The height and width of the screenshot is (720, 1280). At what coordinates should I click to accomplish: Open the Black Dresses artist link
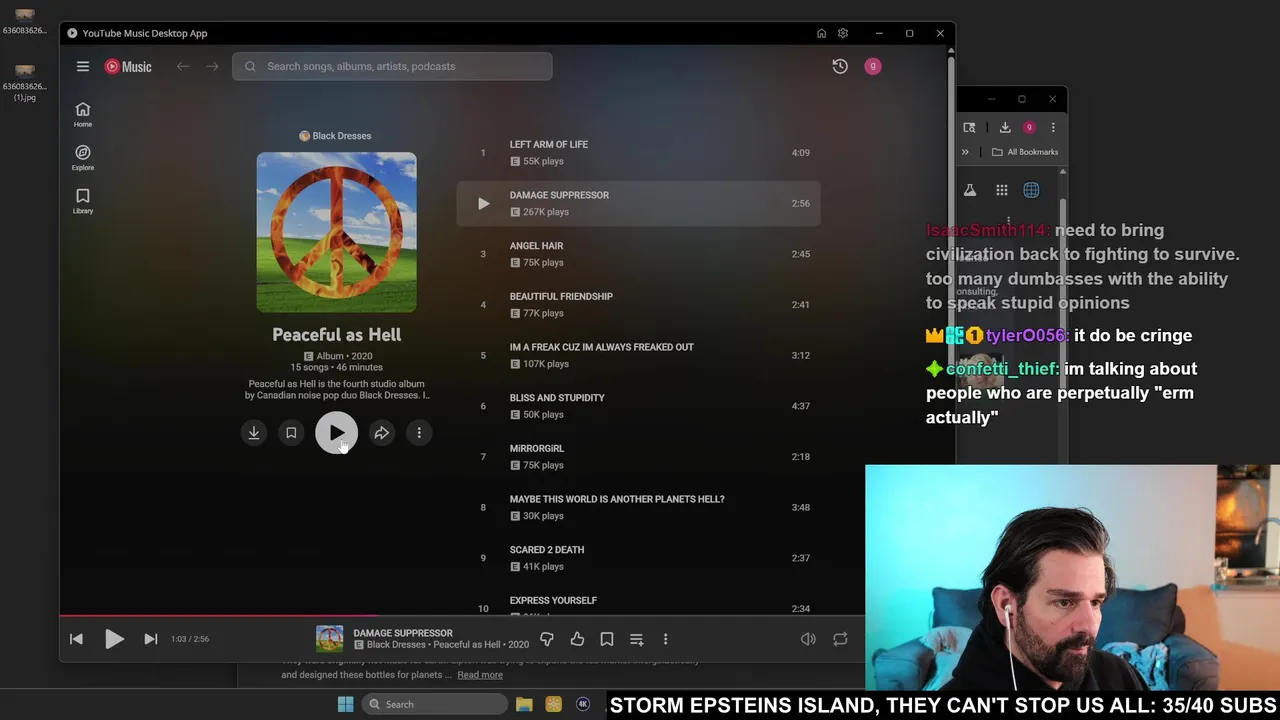pos(336,136)
